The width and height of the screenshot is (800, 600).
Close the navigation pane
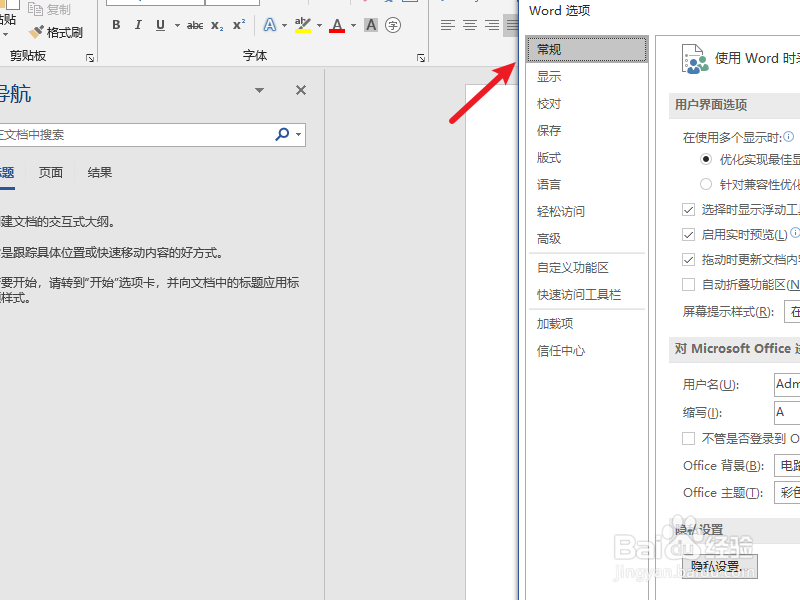tap(301, 90)
